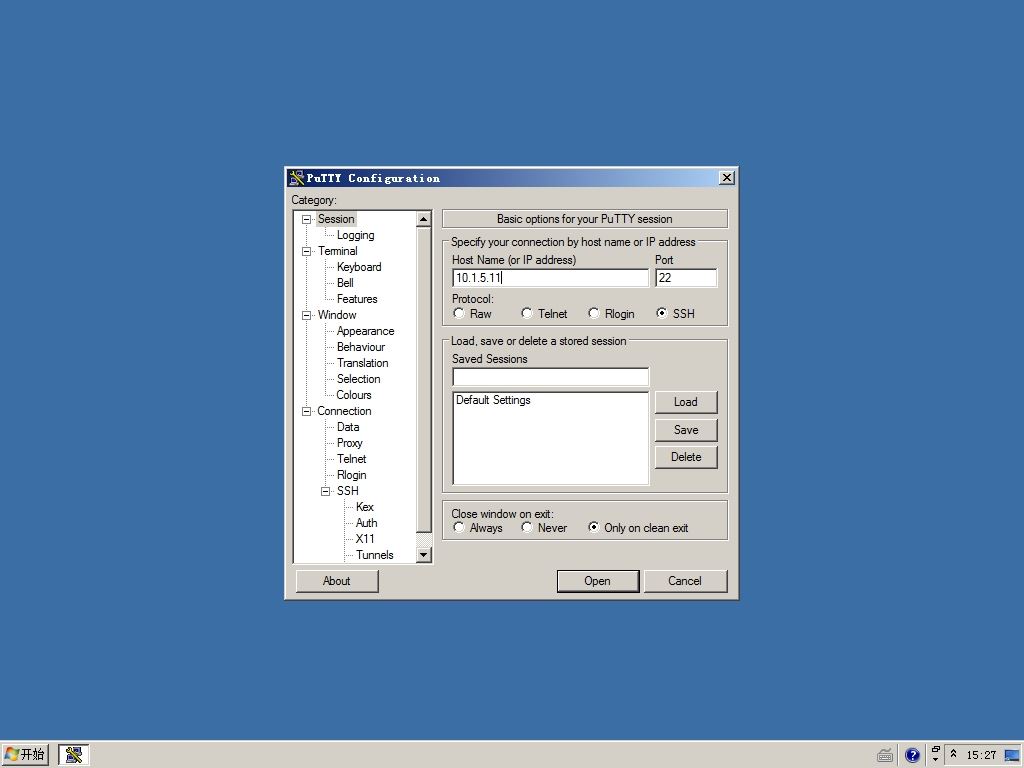The image size is (1024, 768).
Task: Open the Rlogin category in tree
Action: pyautogui.click(x=351, y=475)
